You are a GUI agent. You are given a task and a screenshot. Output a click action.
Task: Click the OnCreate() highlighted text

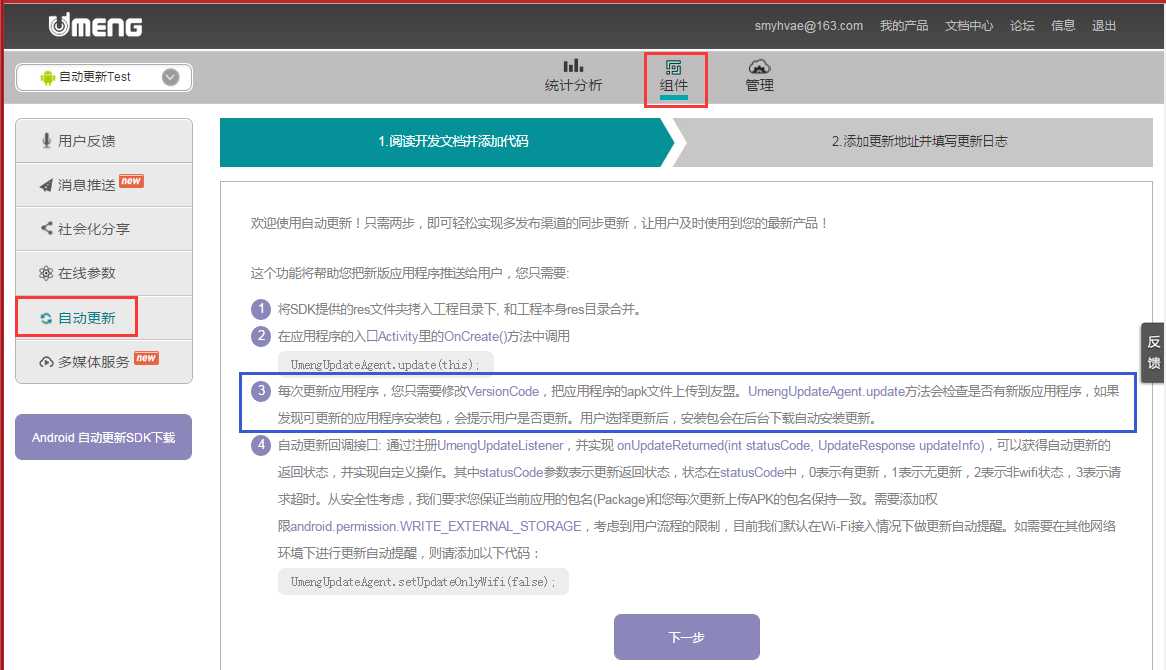[475, 337]
